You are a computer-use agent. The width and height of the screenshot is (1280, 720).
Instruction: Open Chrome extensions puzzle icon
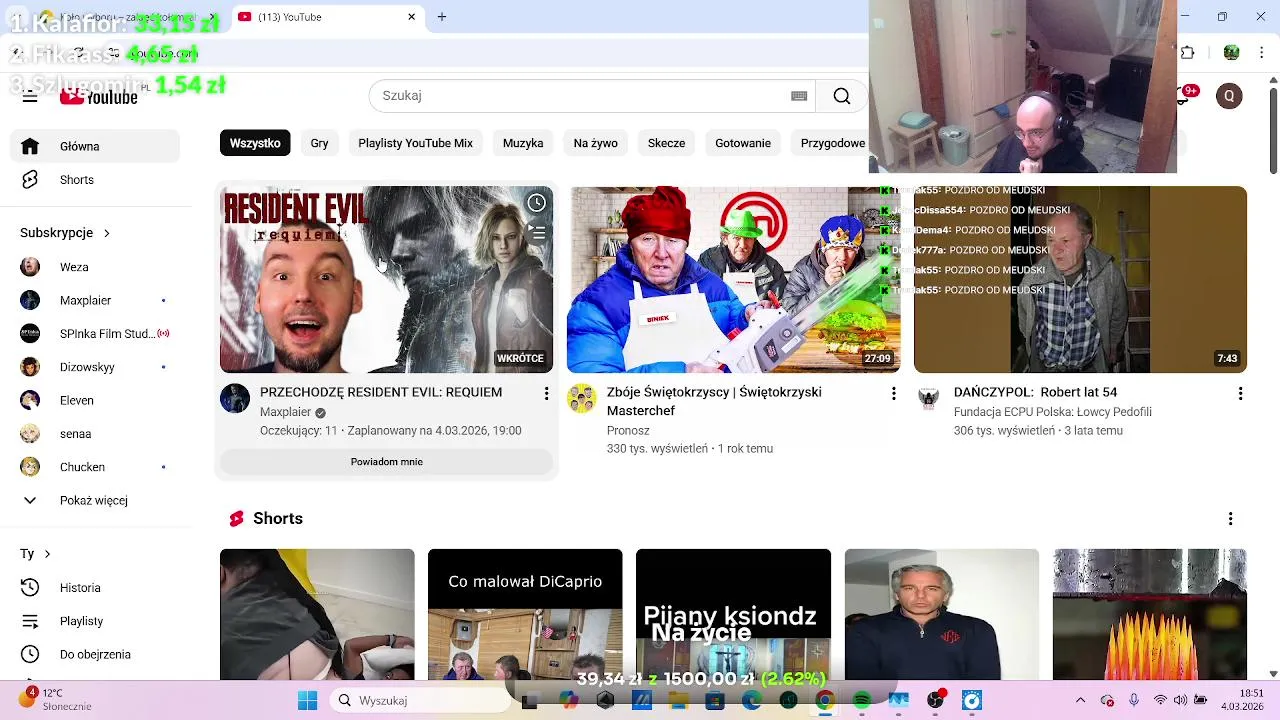1188,53
